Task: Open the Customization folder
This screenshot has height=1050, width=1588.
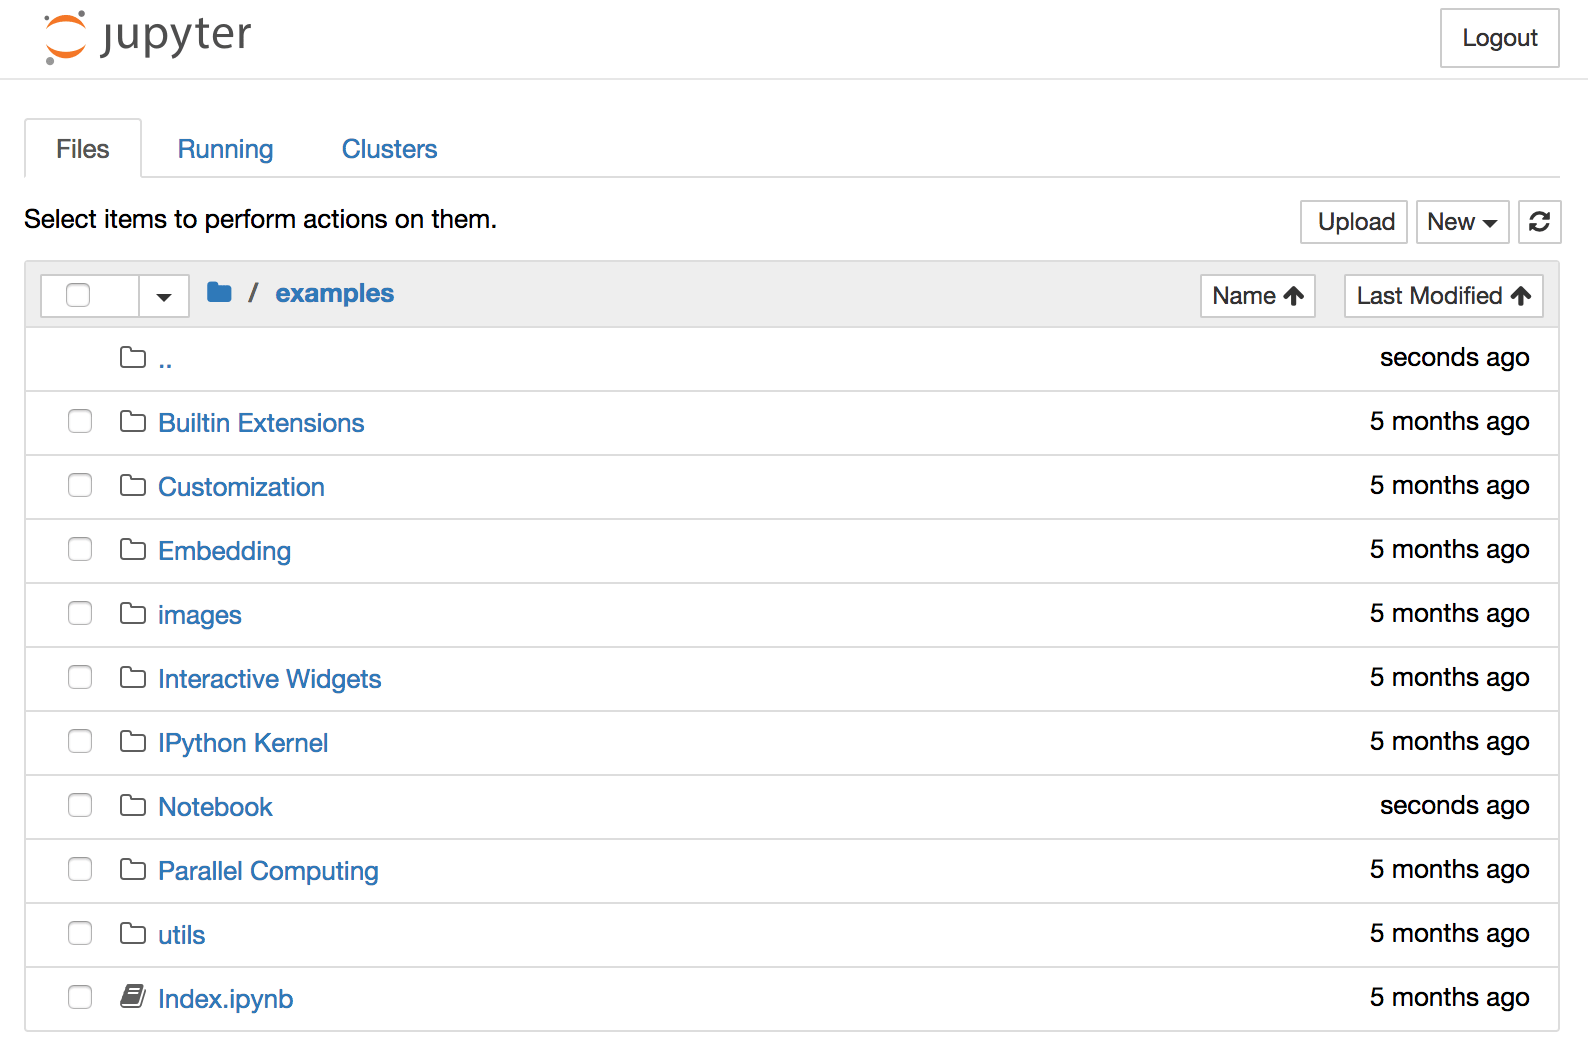Action: pos(241,487)
